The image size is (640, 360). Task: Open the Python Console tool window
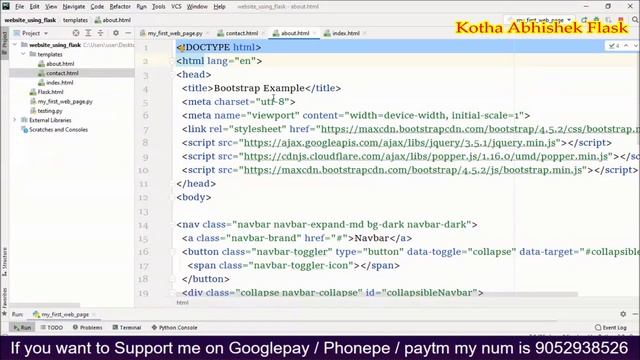click(174, 327)
